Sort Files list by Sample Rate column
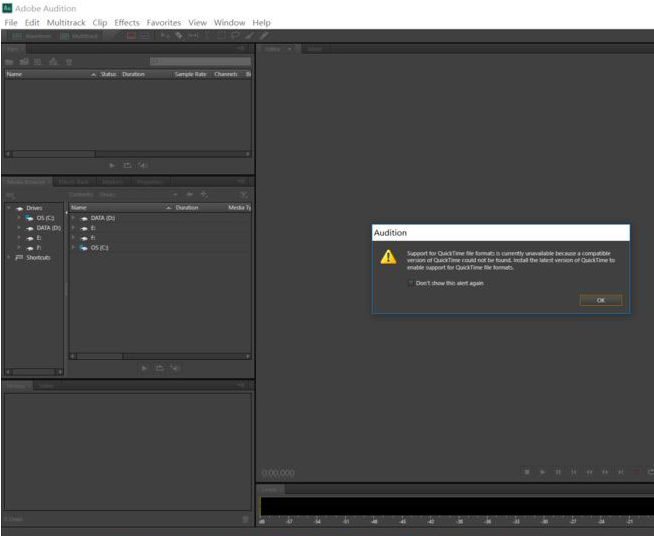The width and height of the screenshot is (654, 536). click(191, 74)
